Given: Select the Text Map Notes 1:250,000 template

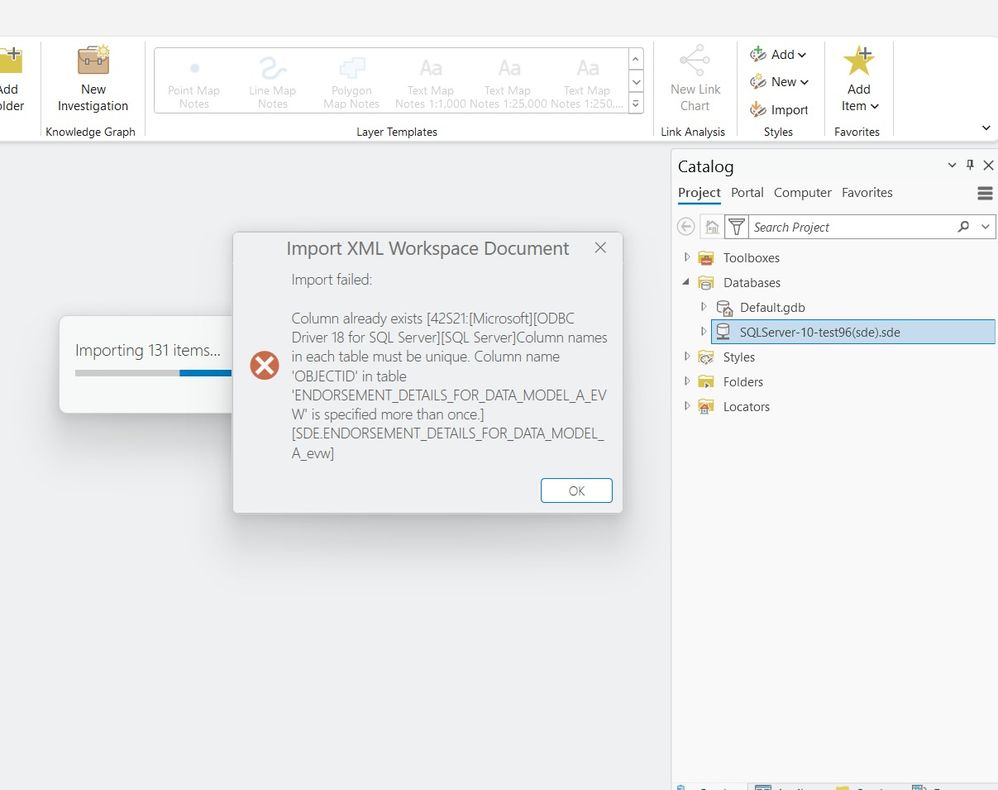Looking at the screenshot, I should (x=587, y=81).
